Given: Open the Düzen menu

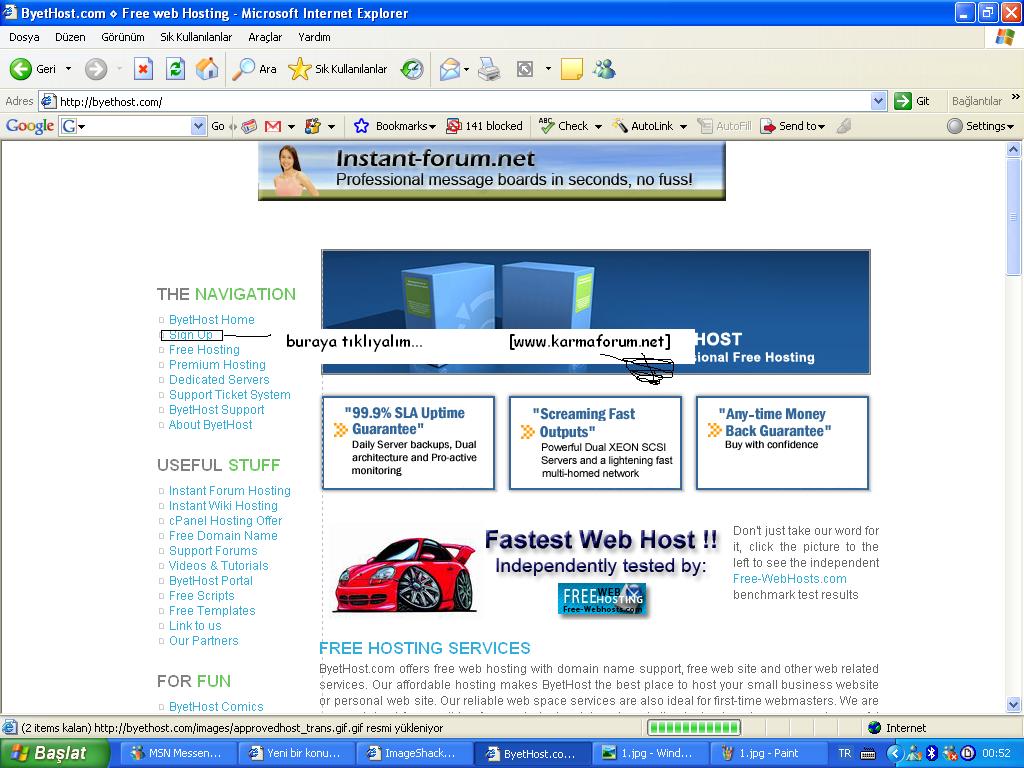Looking at the screenshot, I should click(x=70, y=37).
